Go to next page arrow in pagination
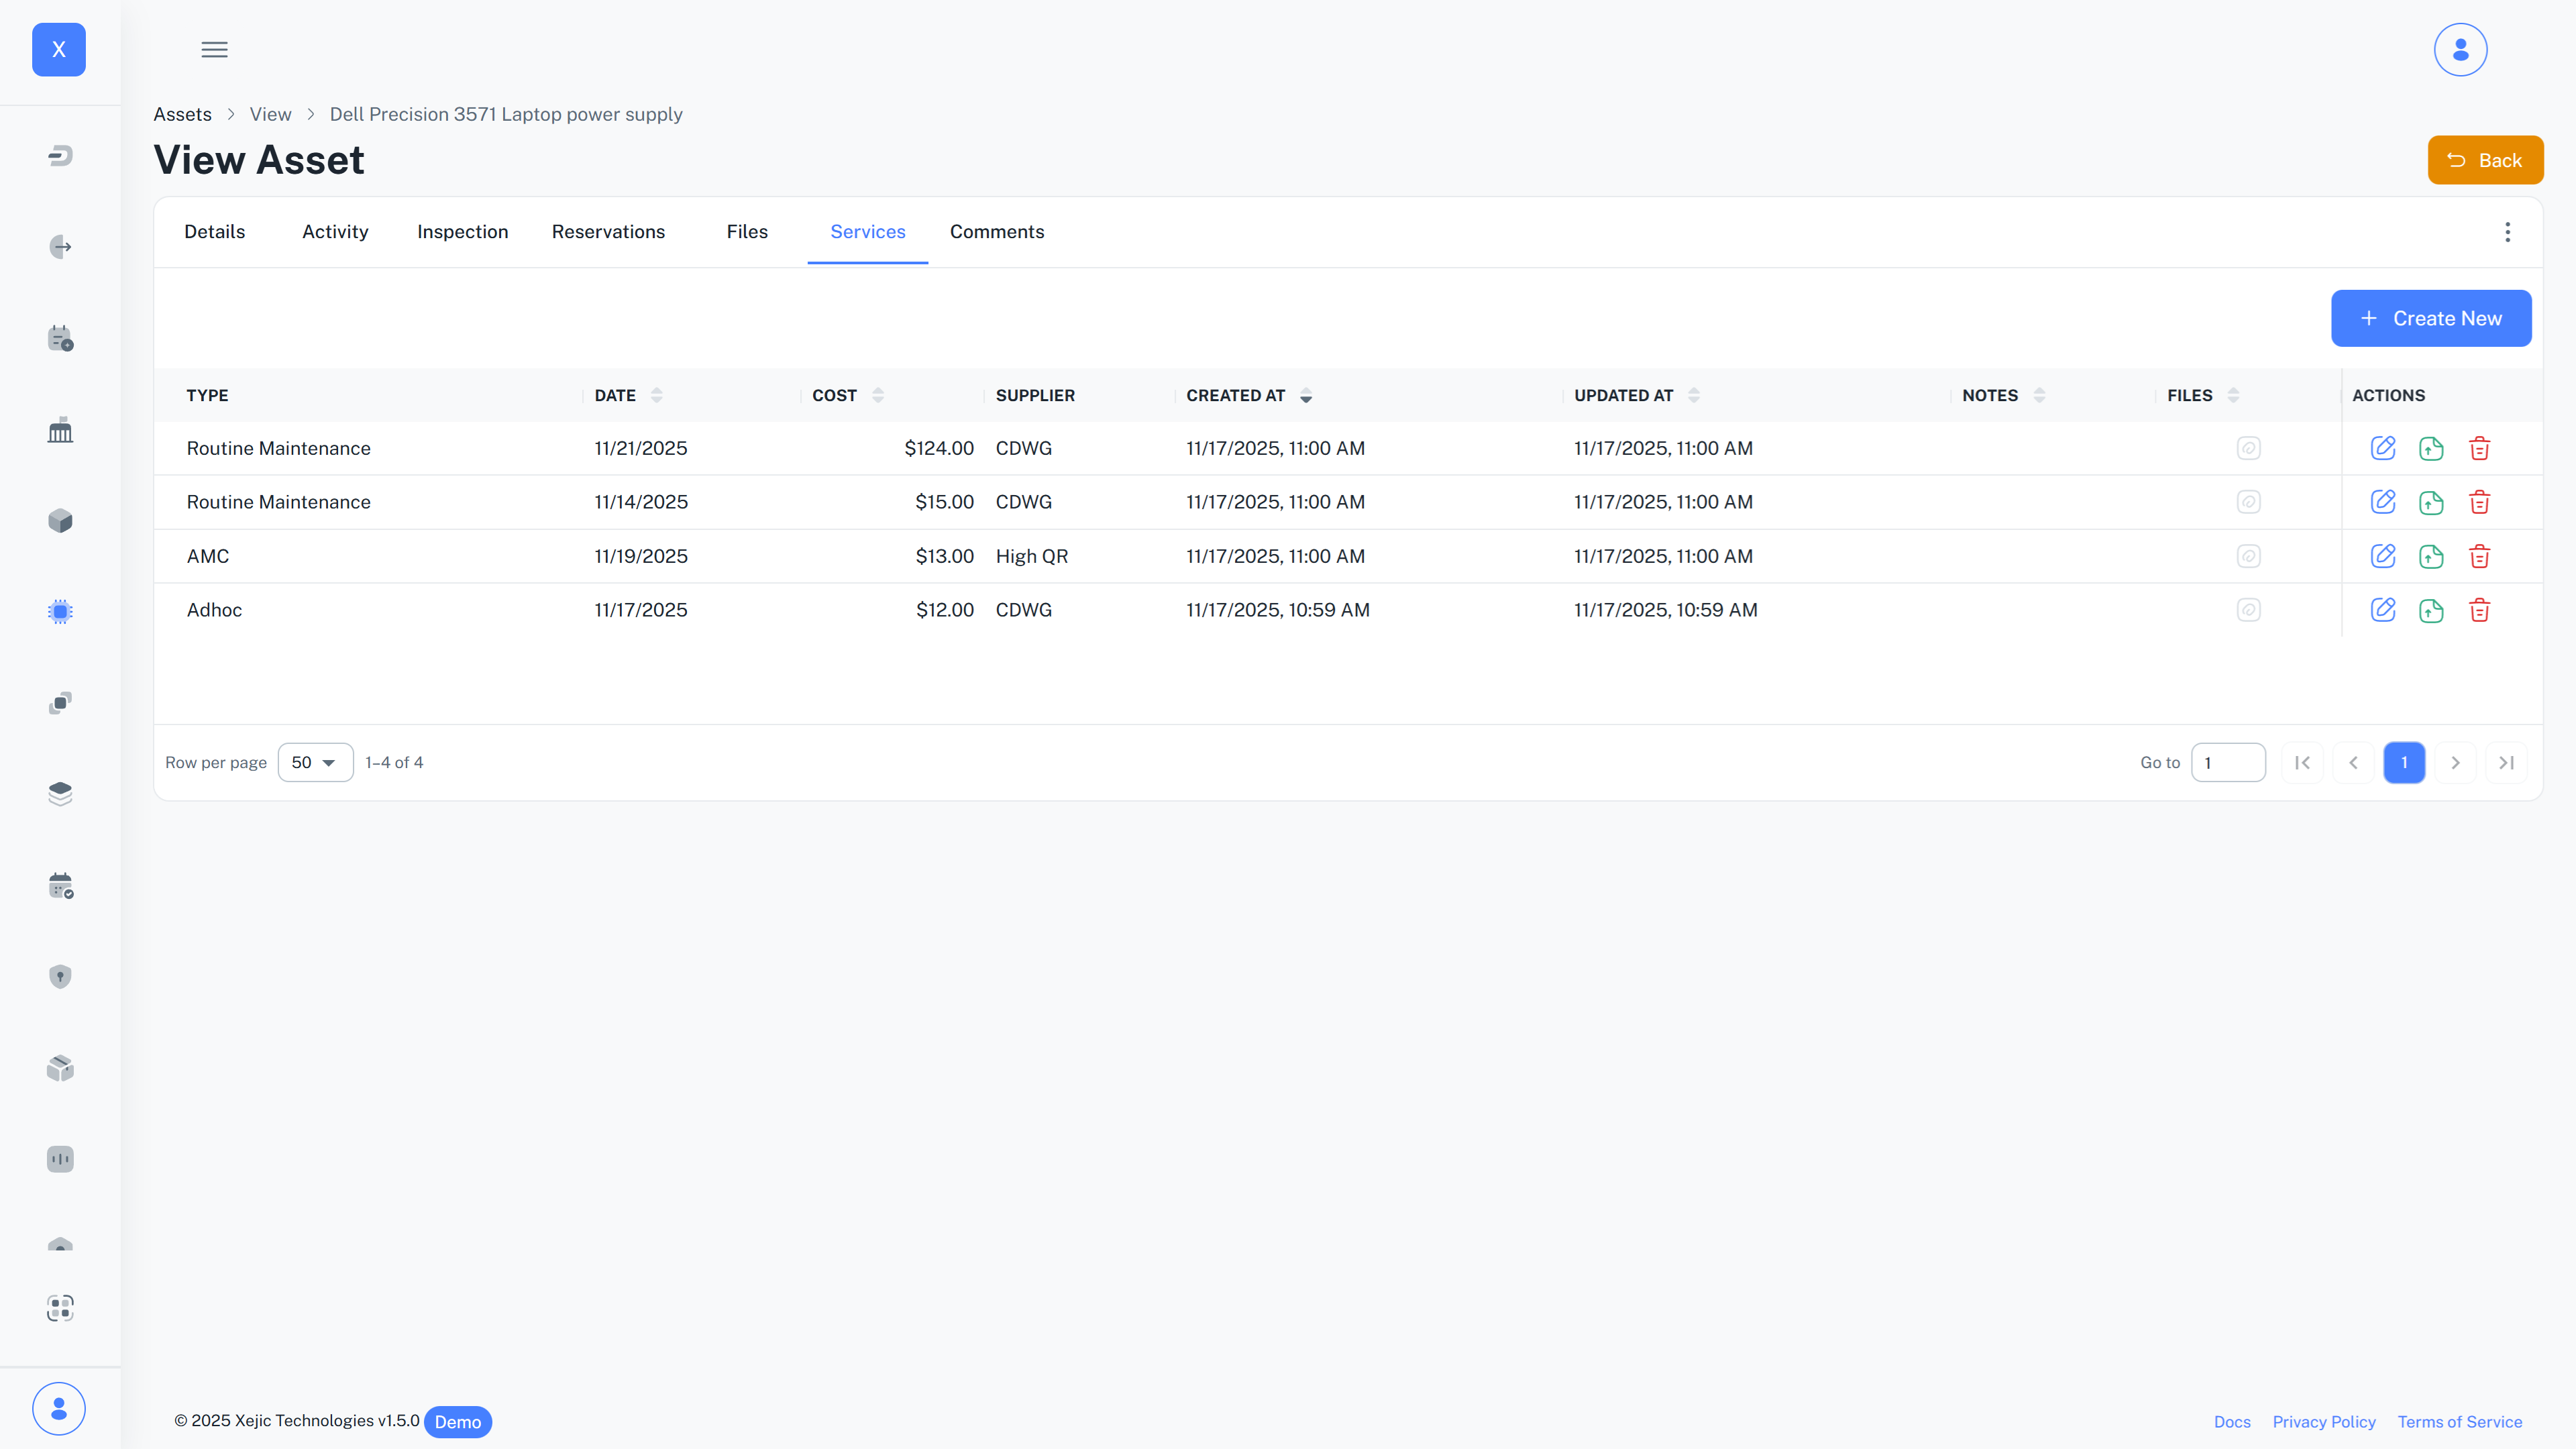2576x1449 pixels. click(x=2454, y=762)
